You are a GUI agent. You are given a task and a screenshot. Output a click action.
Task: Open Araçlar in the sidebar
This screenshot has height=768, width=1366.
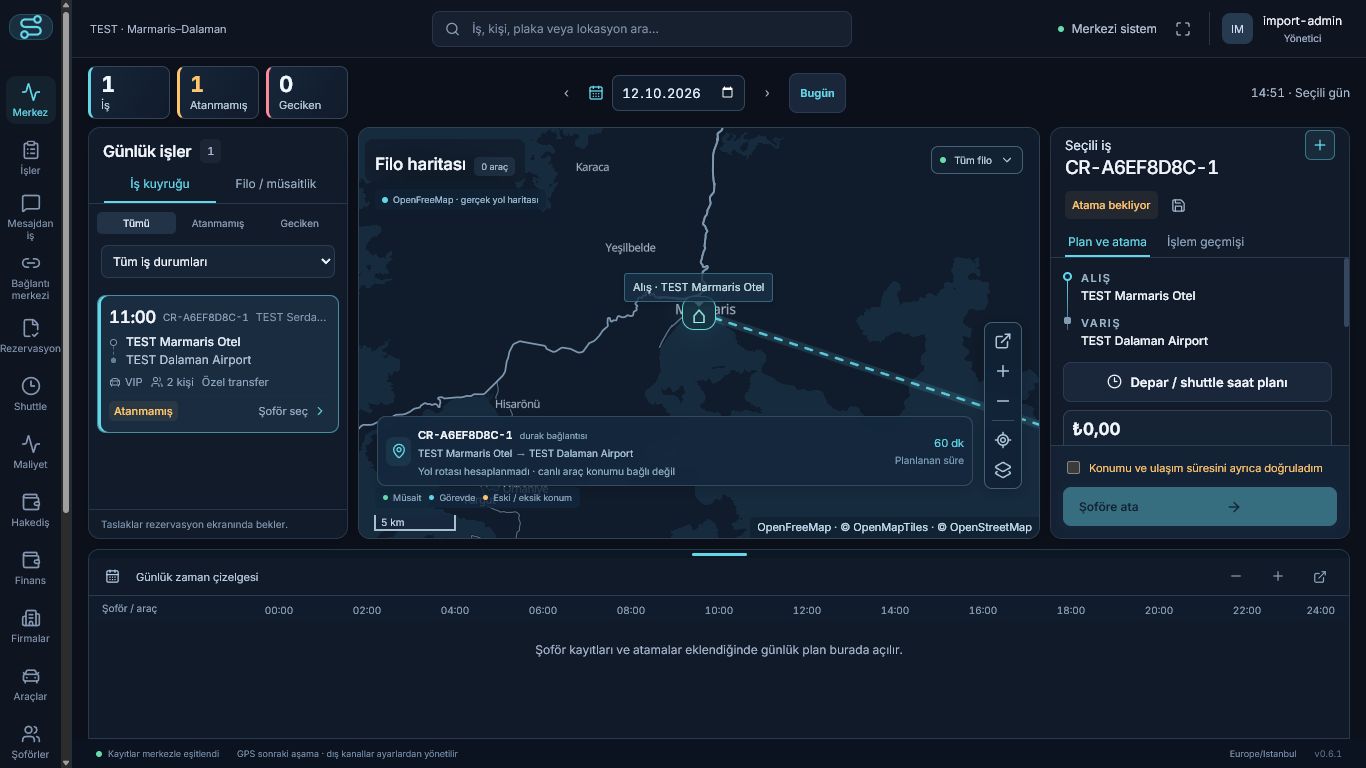[31, 684]
